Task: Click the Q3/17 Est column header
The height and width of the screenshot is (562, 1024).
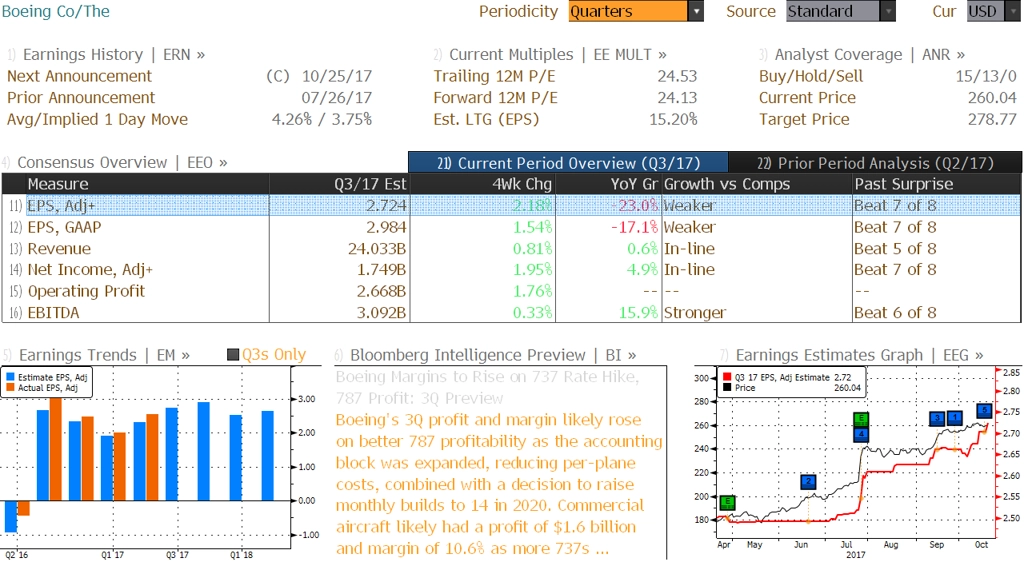Action: click(x=339, y=184)
